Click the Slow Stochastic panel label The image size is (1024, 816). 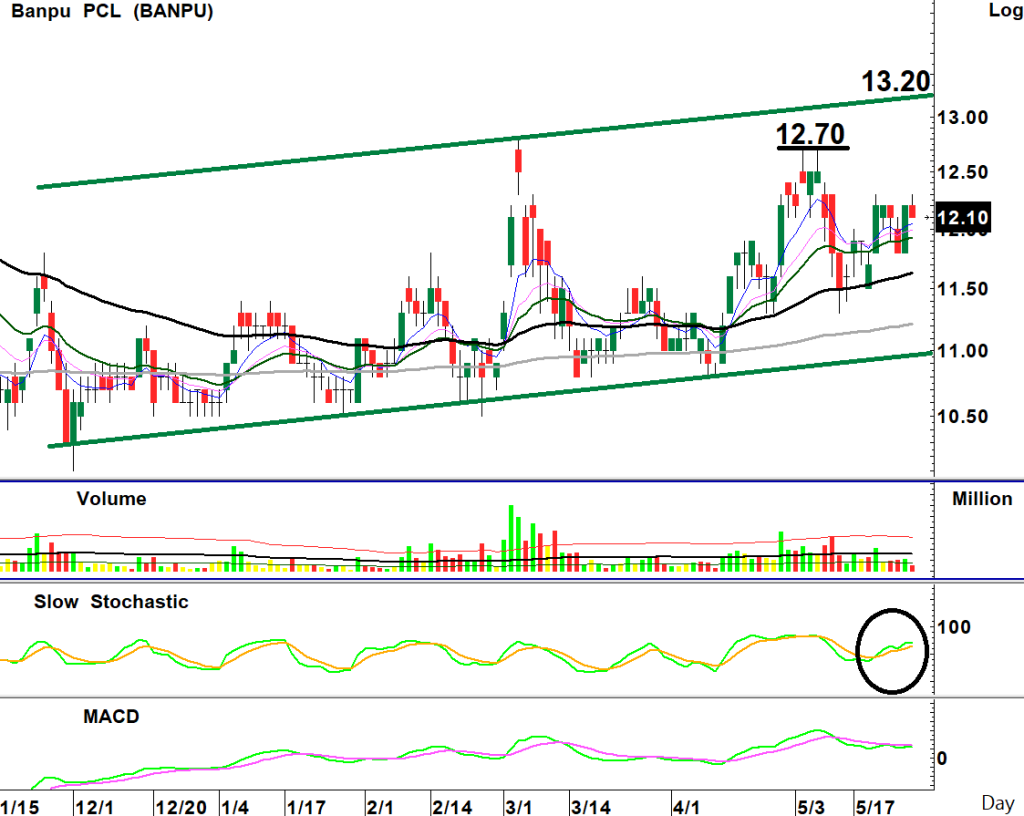111,602
